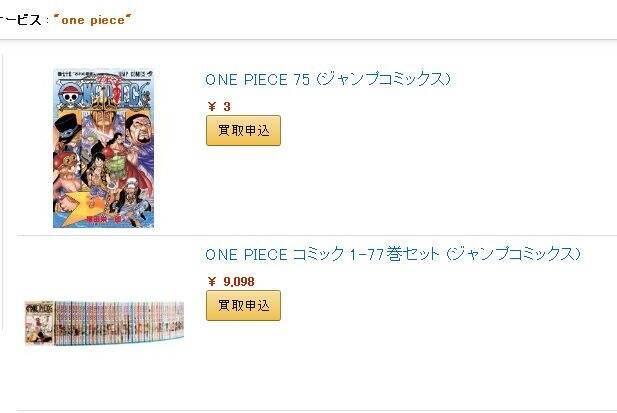The image size is (617, 413).
Task: Click the ービス label in the header
Action: click(22, 20)
